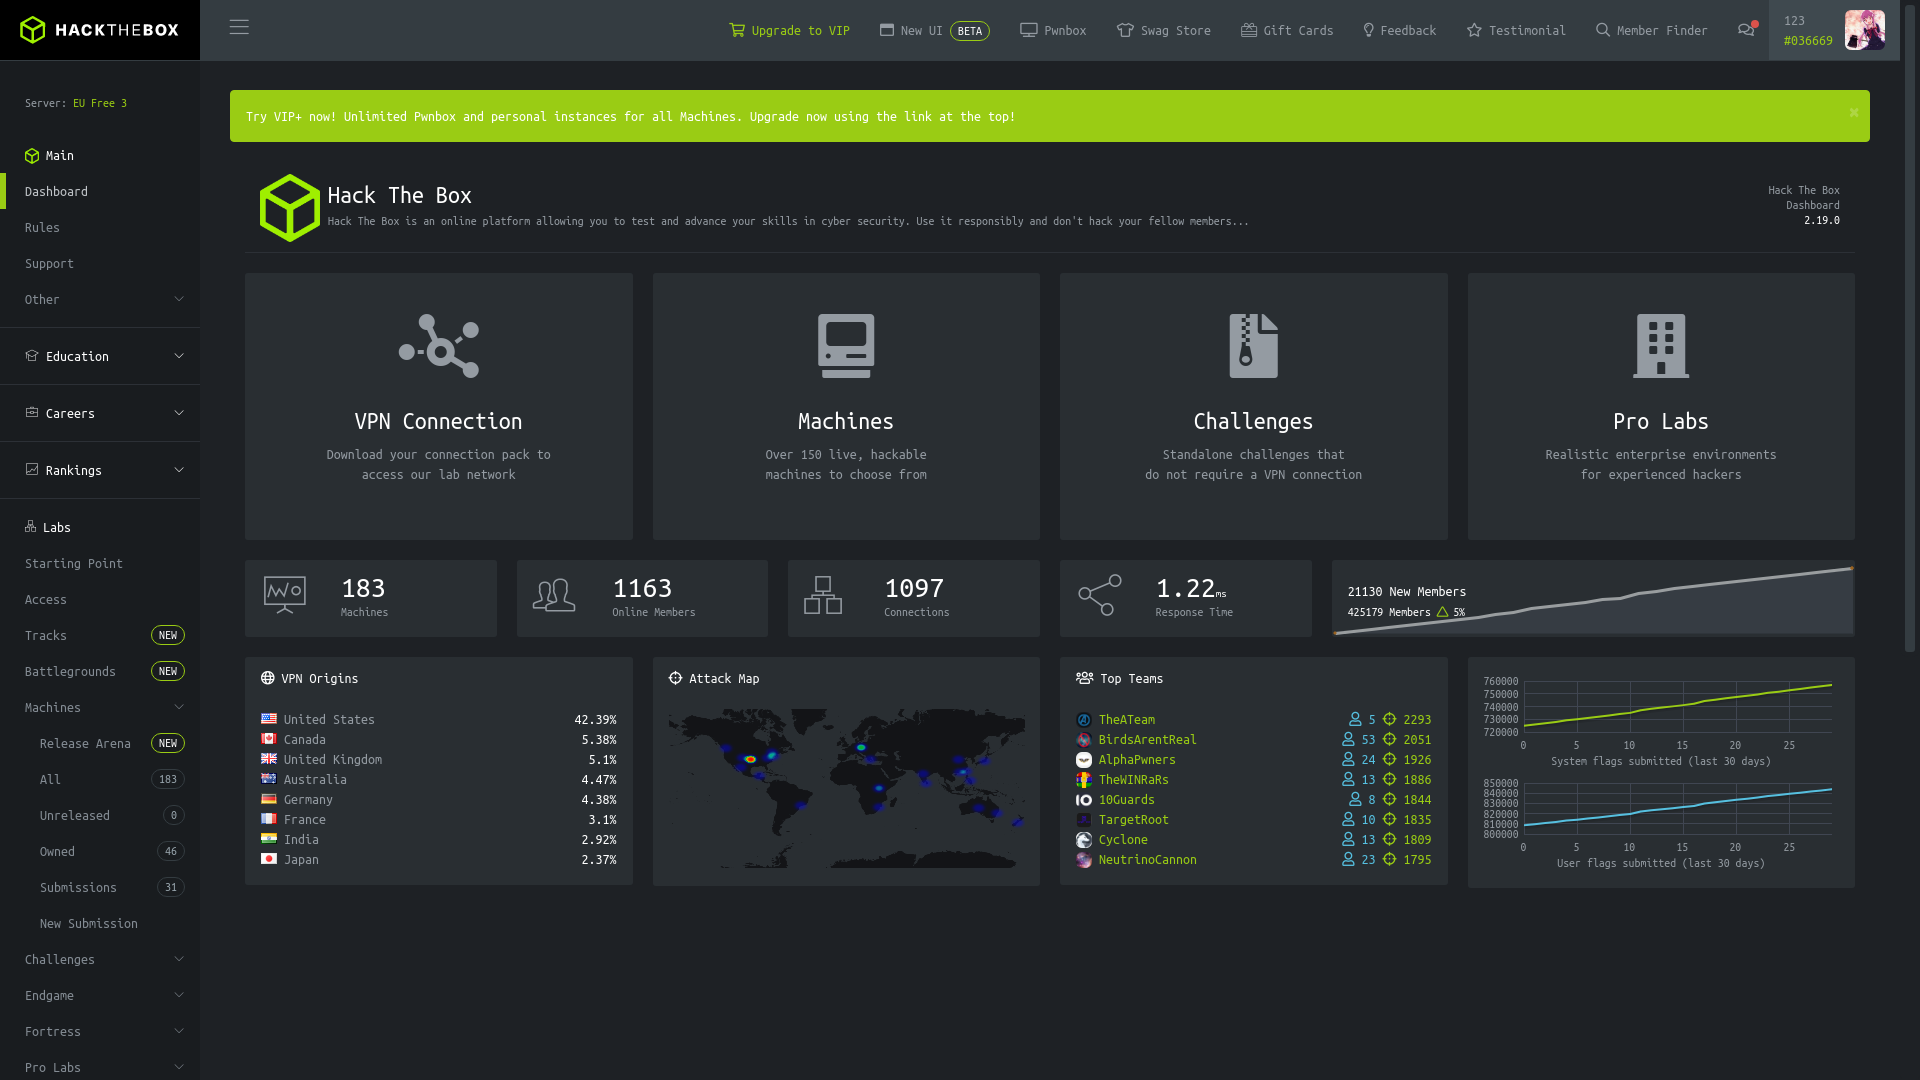Expand the Education menu
Screen dimensions: 1920x1080
(100, 356)
